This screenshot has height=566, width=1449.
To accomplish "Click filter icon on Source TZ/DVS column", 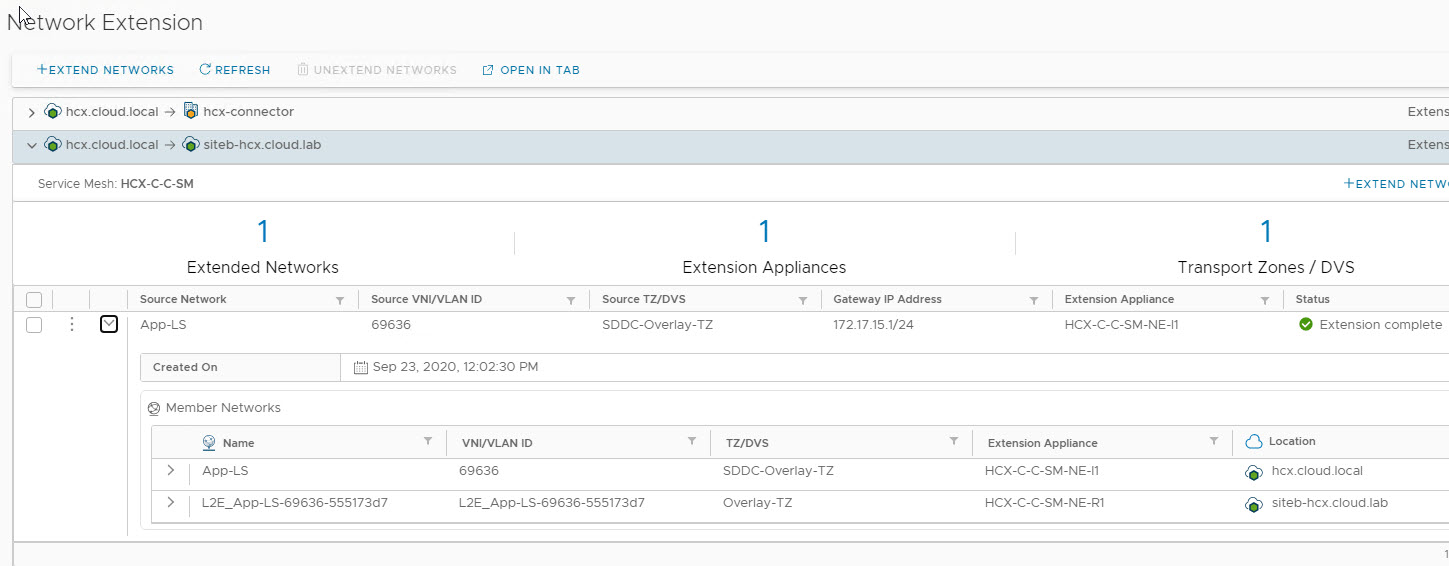I will pos(802,300).
